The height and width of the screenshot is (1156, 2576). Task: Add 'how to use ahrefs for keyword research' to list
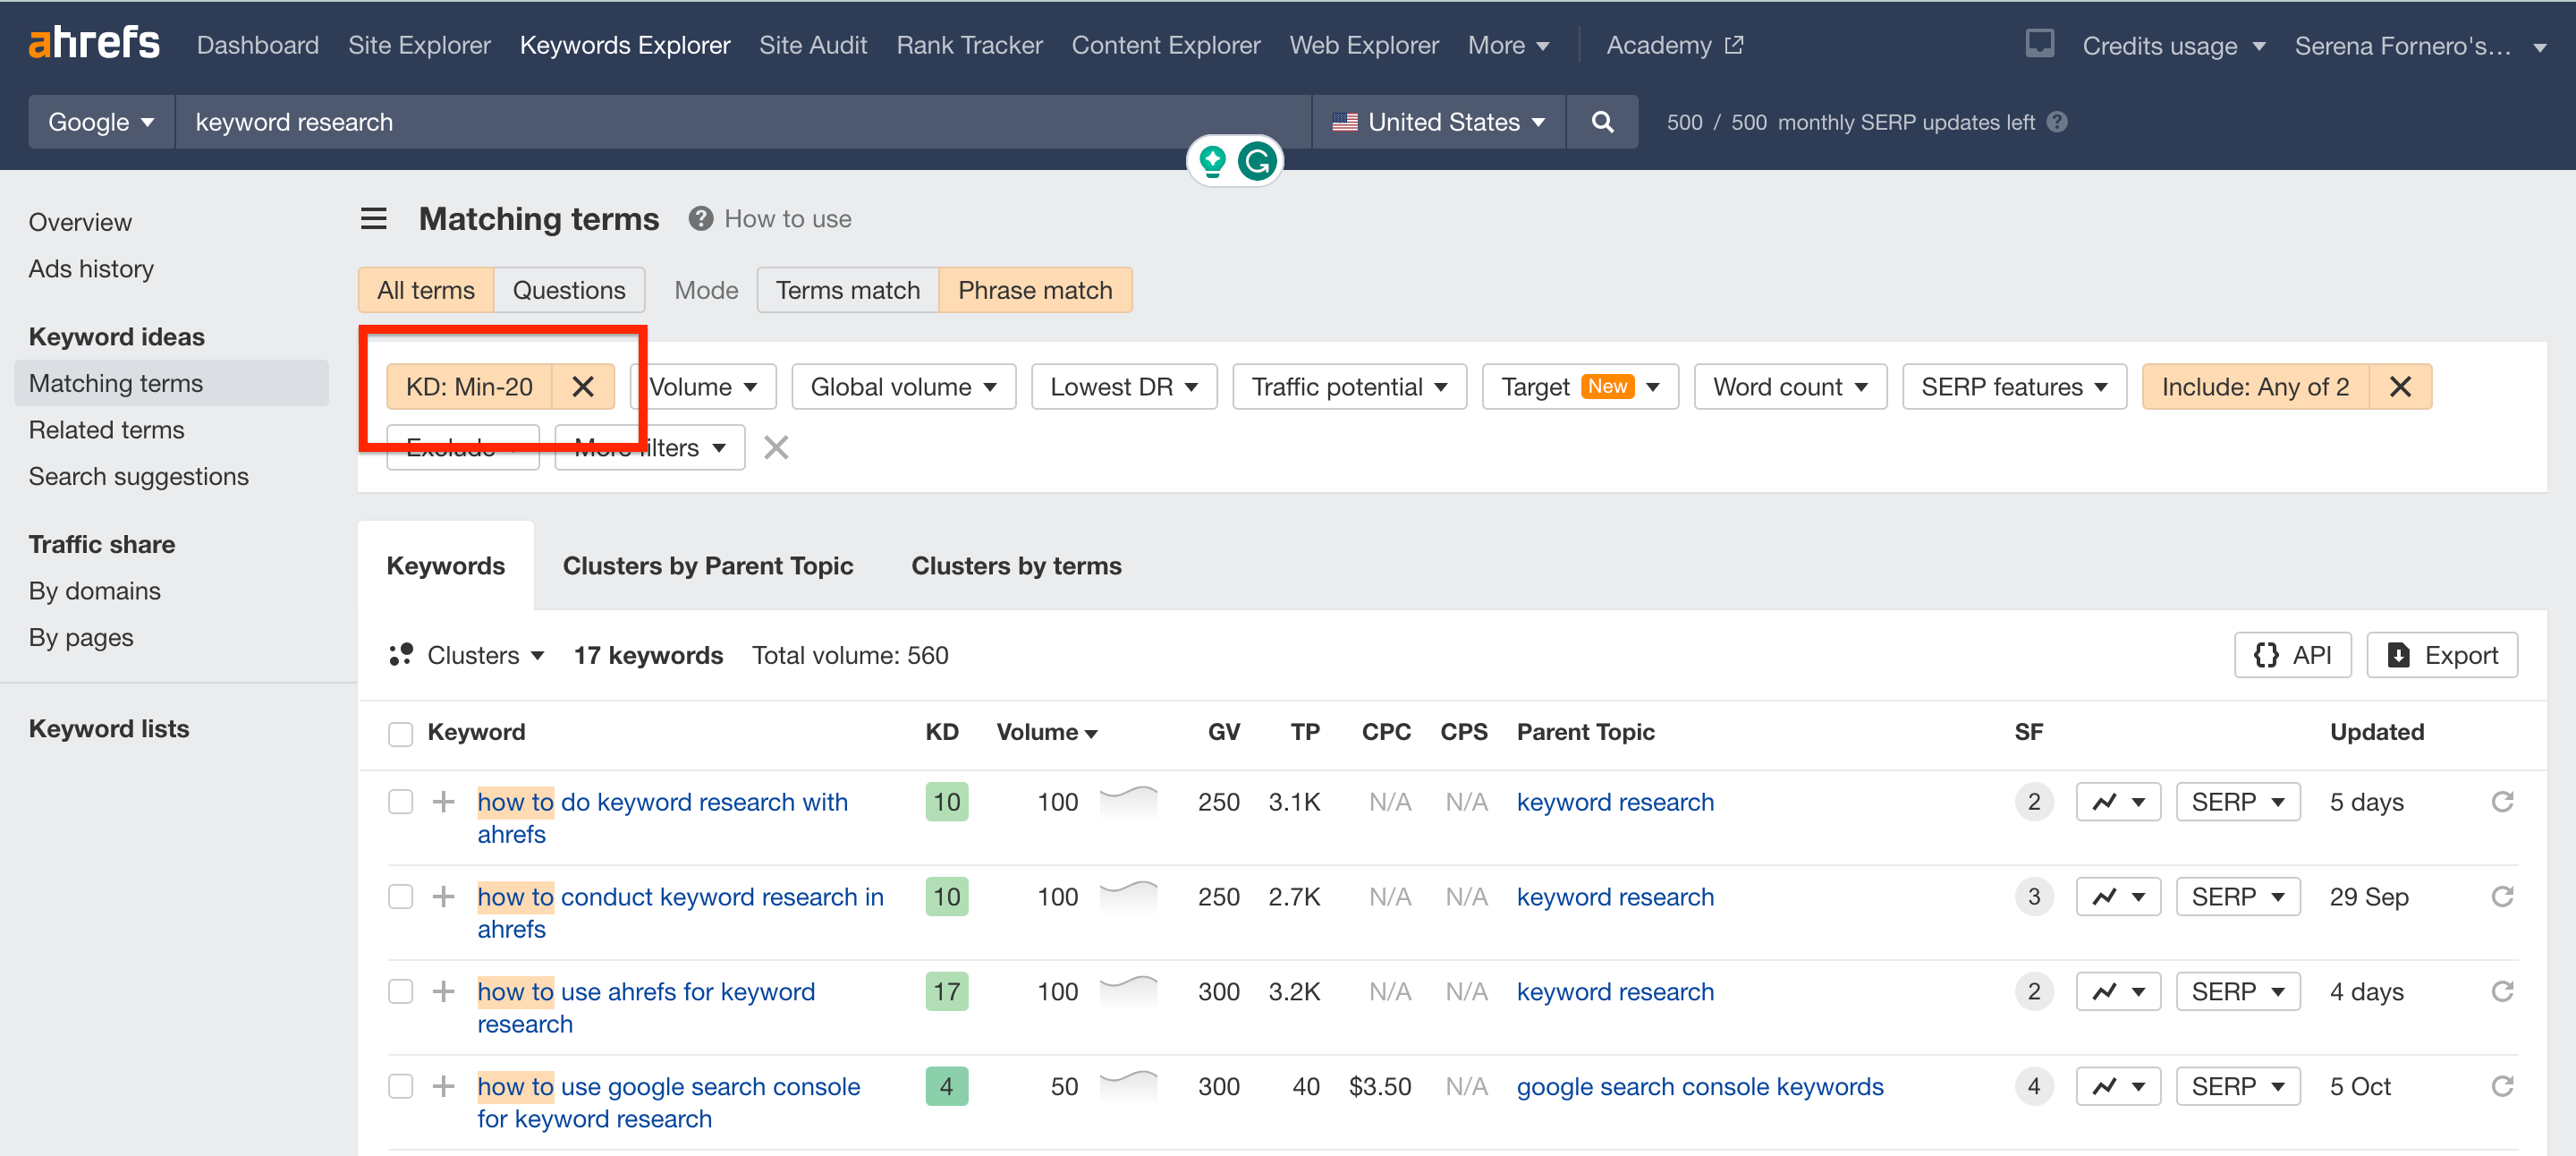[443, 991]
